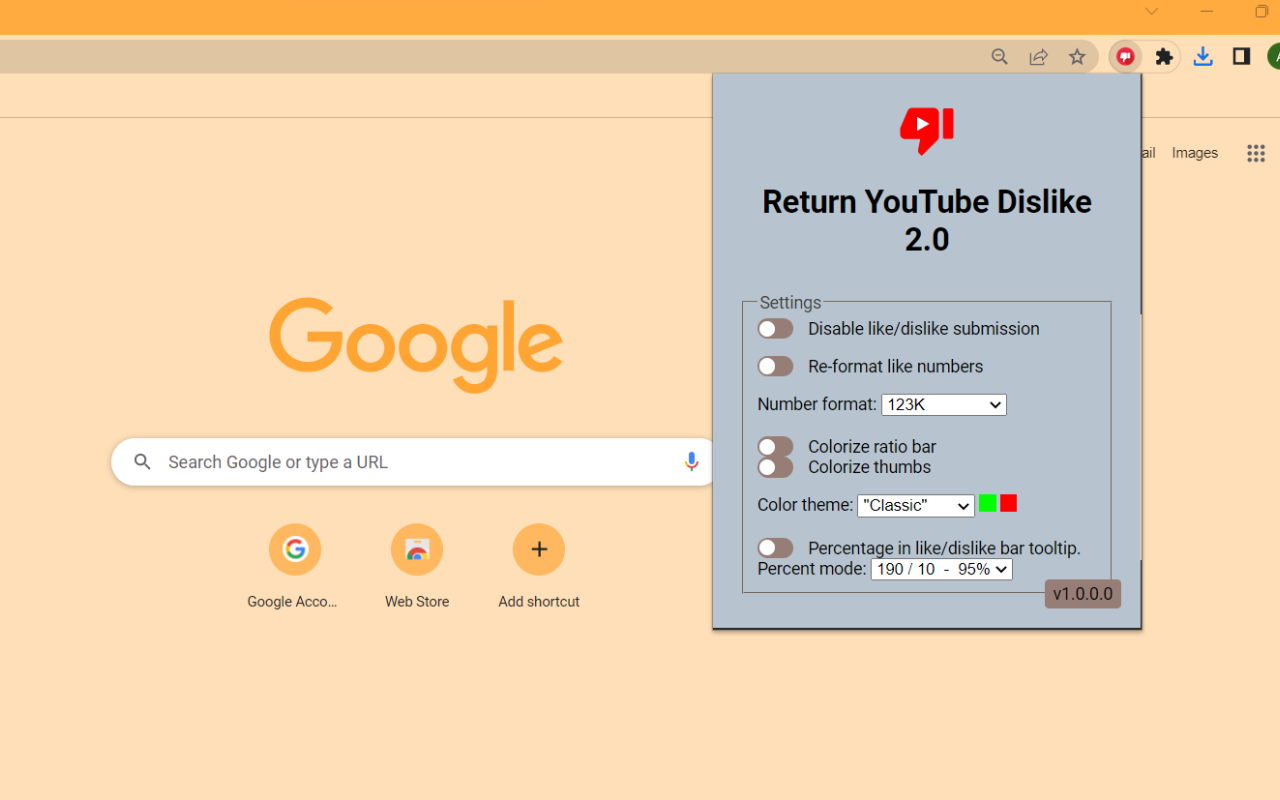Open the Percent mode dropdown
The height and width of the screenshot is (800, 1280).
tap(942, 569)
